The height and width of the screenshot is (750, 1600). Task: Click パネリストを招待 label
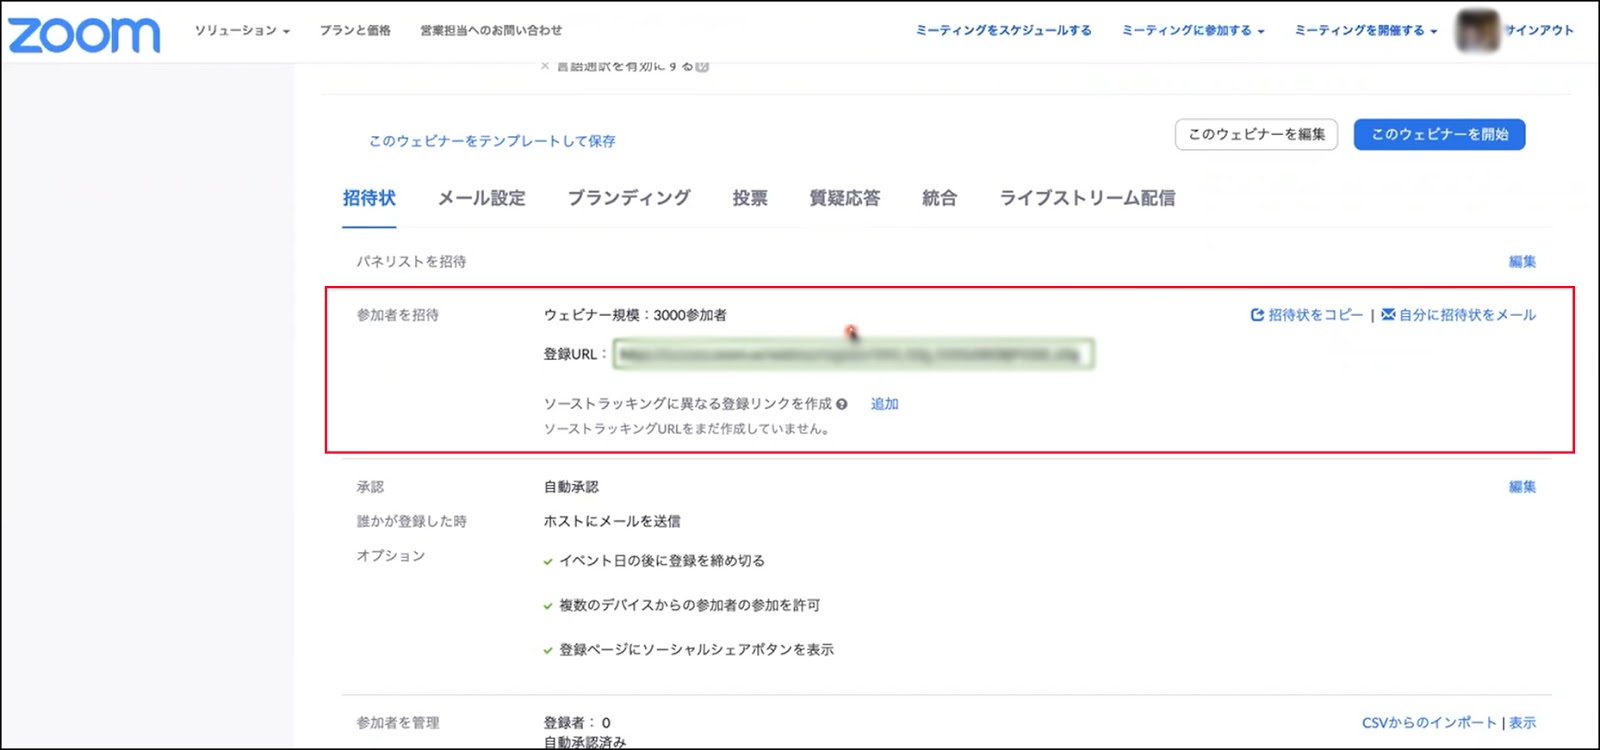pyautogui.click(x=411, y=262)
